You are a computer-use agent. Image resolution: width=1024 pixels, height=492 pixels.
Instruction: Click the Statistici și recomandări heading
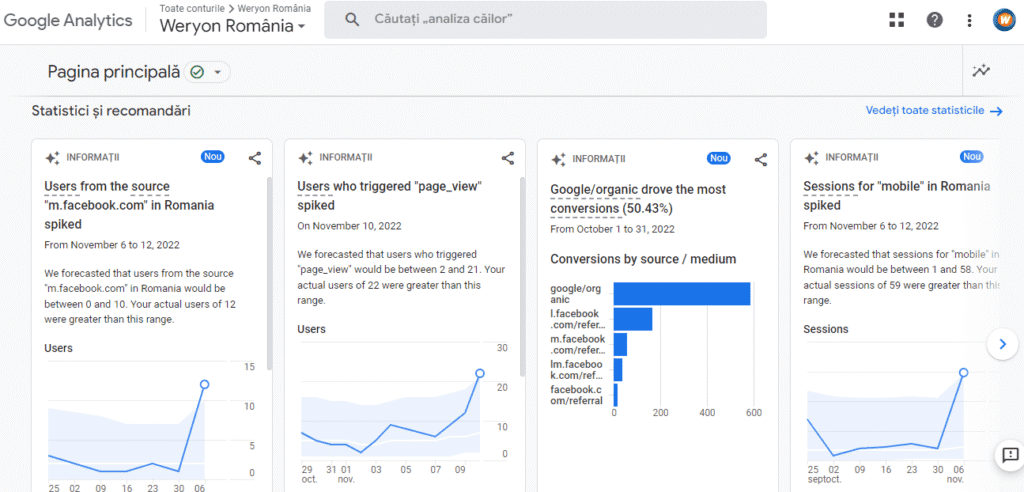[x=111, y=111]
